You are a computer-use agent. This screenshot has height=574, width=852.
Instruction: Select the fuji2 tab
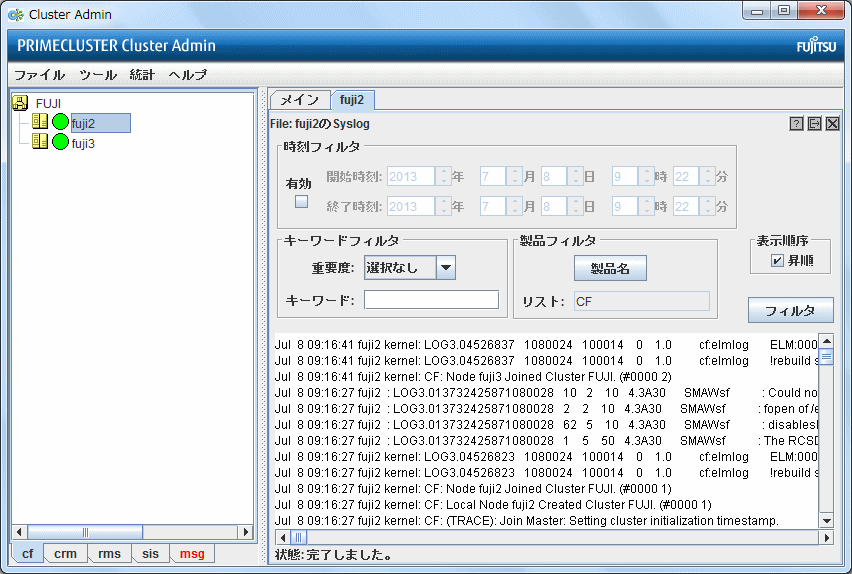click(352, 100)
